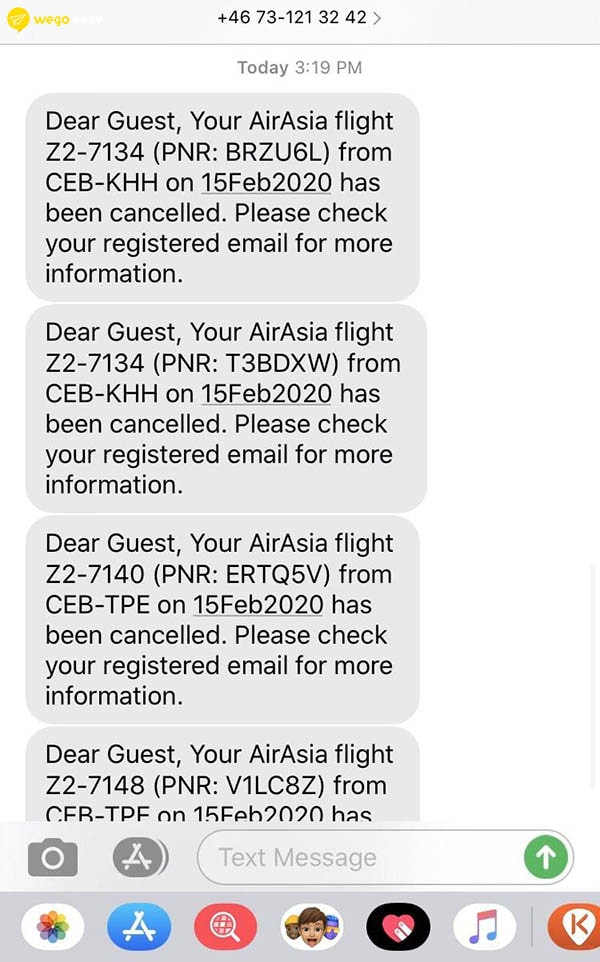Open the camera from the message bar
Image resolution: width=600 pixels, height=962 pixels.
pos(53,857)
